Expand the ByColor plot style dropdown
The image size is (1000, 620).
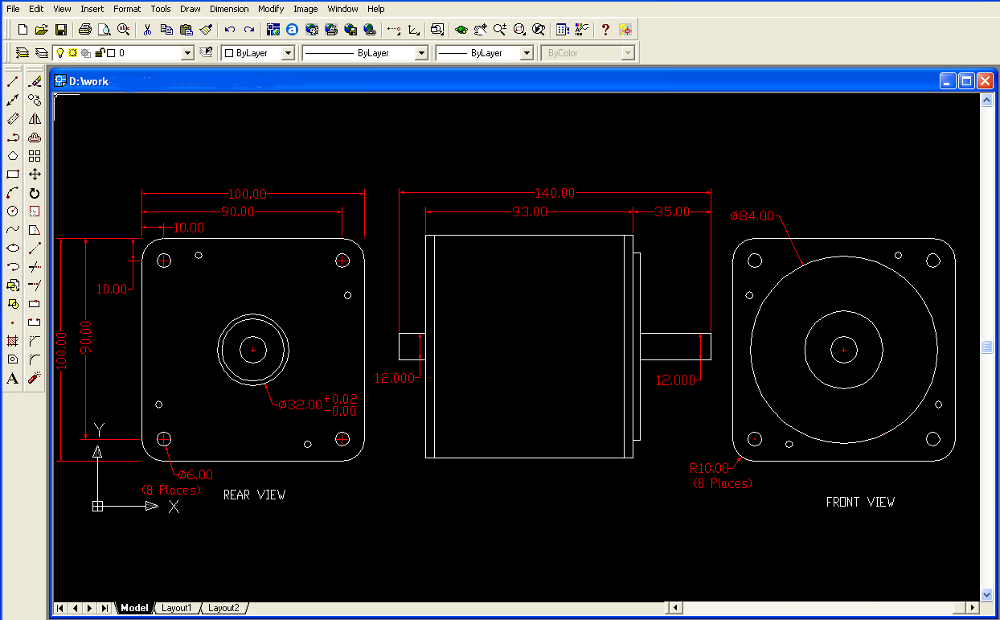628,53
